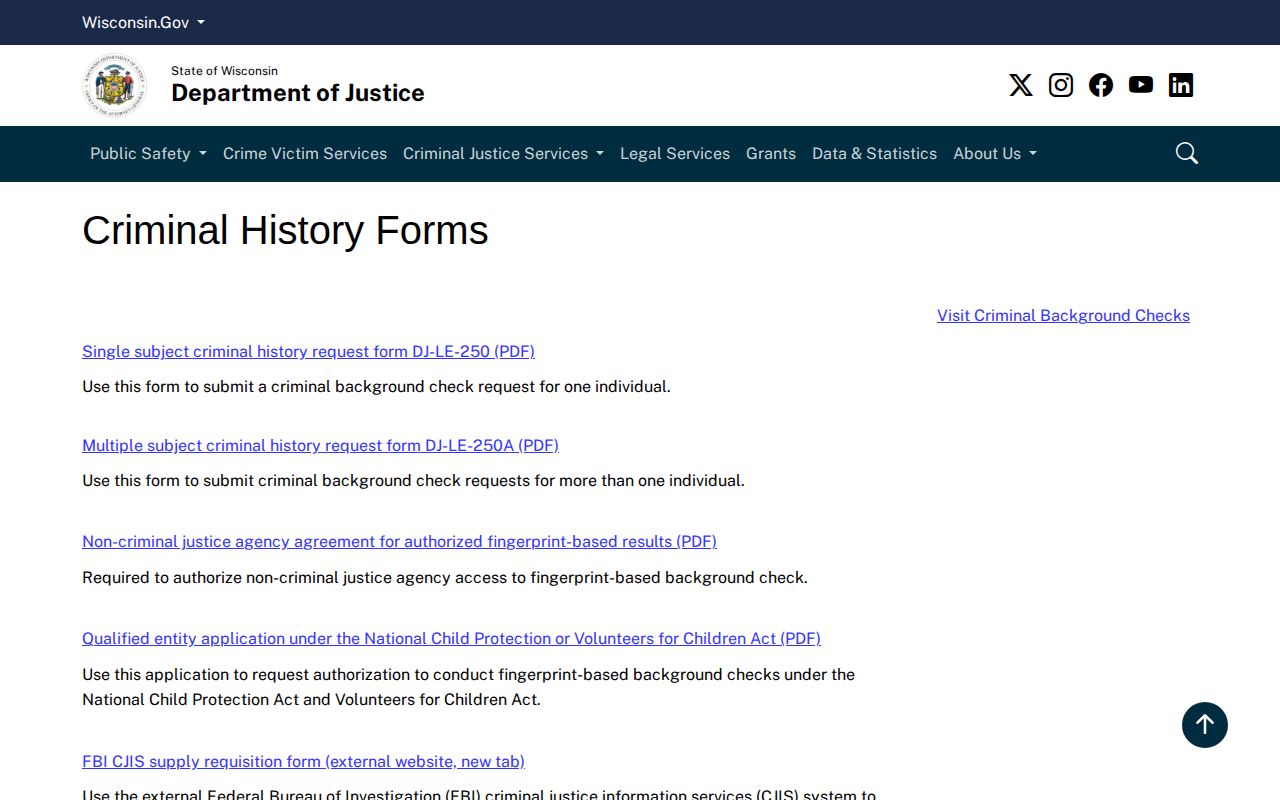Open Multiple subject form DJ-LE-250A PDF

[320, 445]
